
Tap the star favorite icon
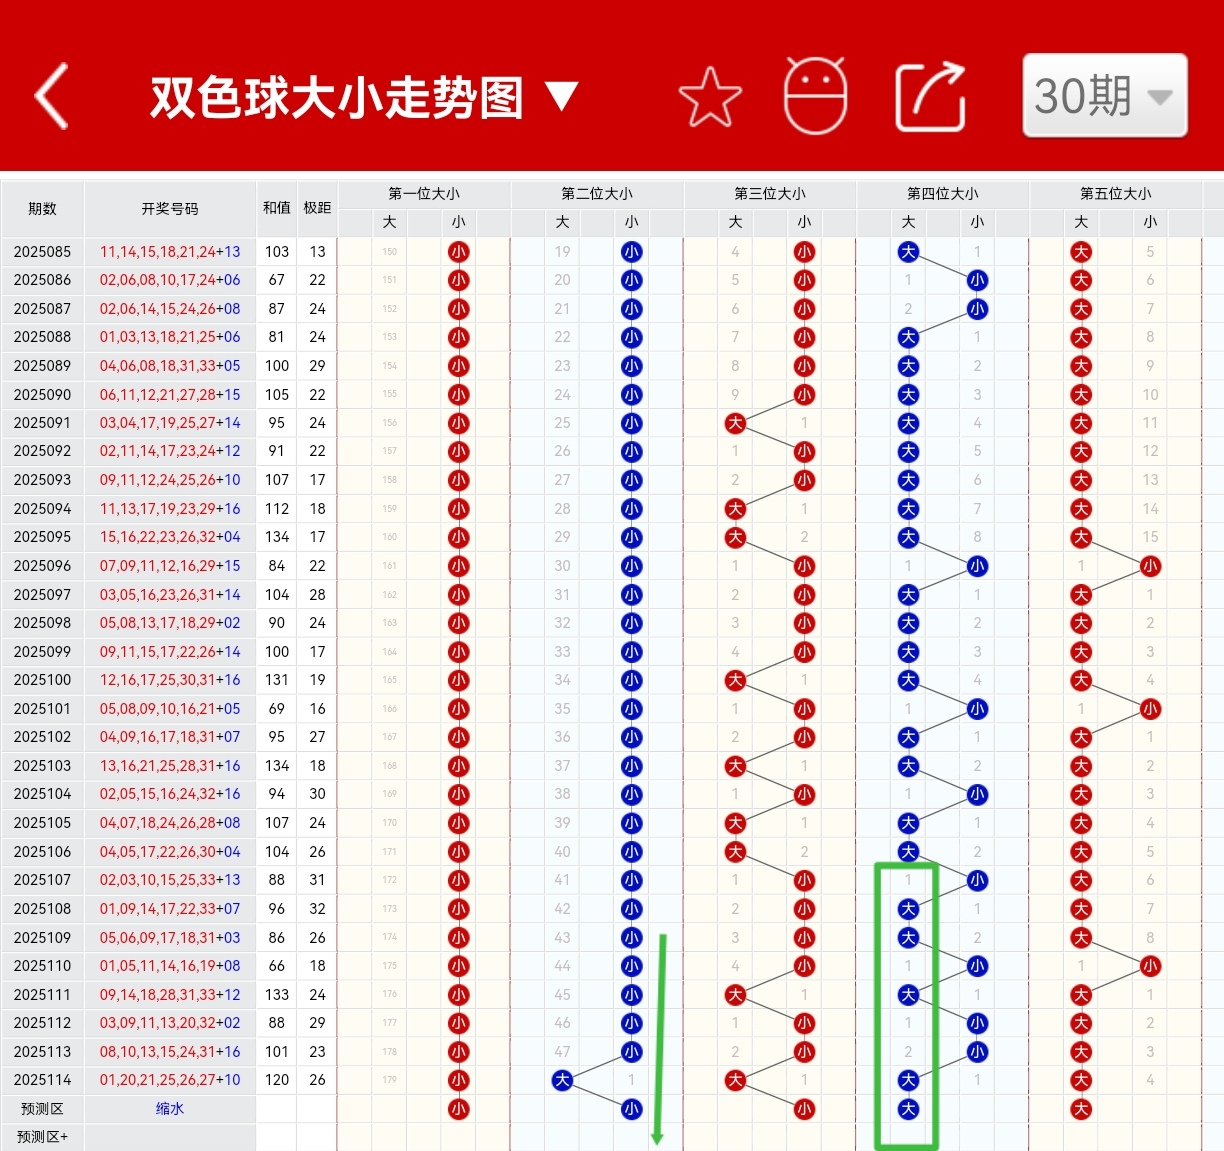pos(710,95)
